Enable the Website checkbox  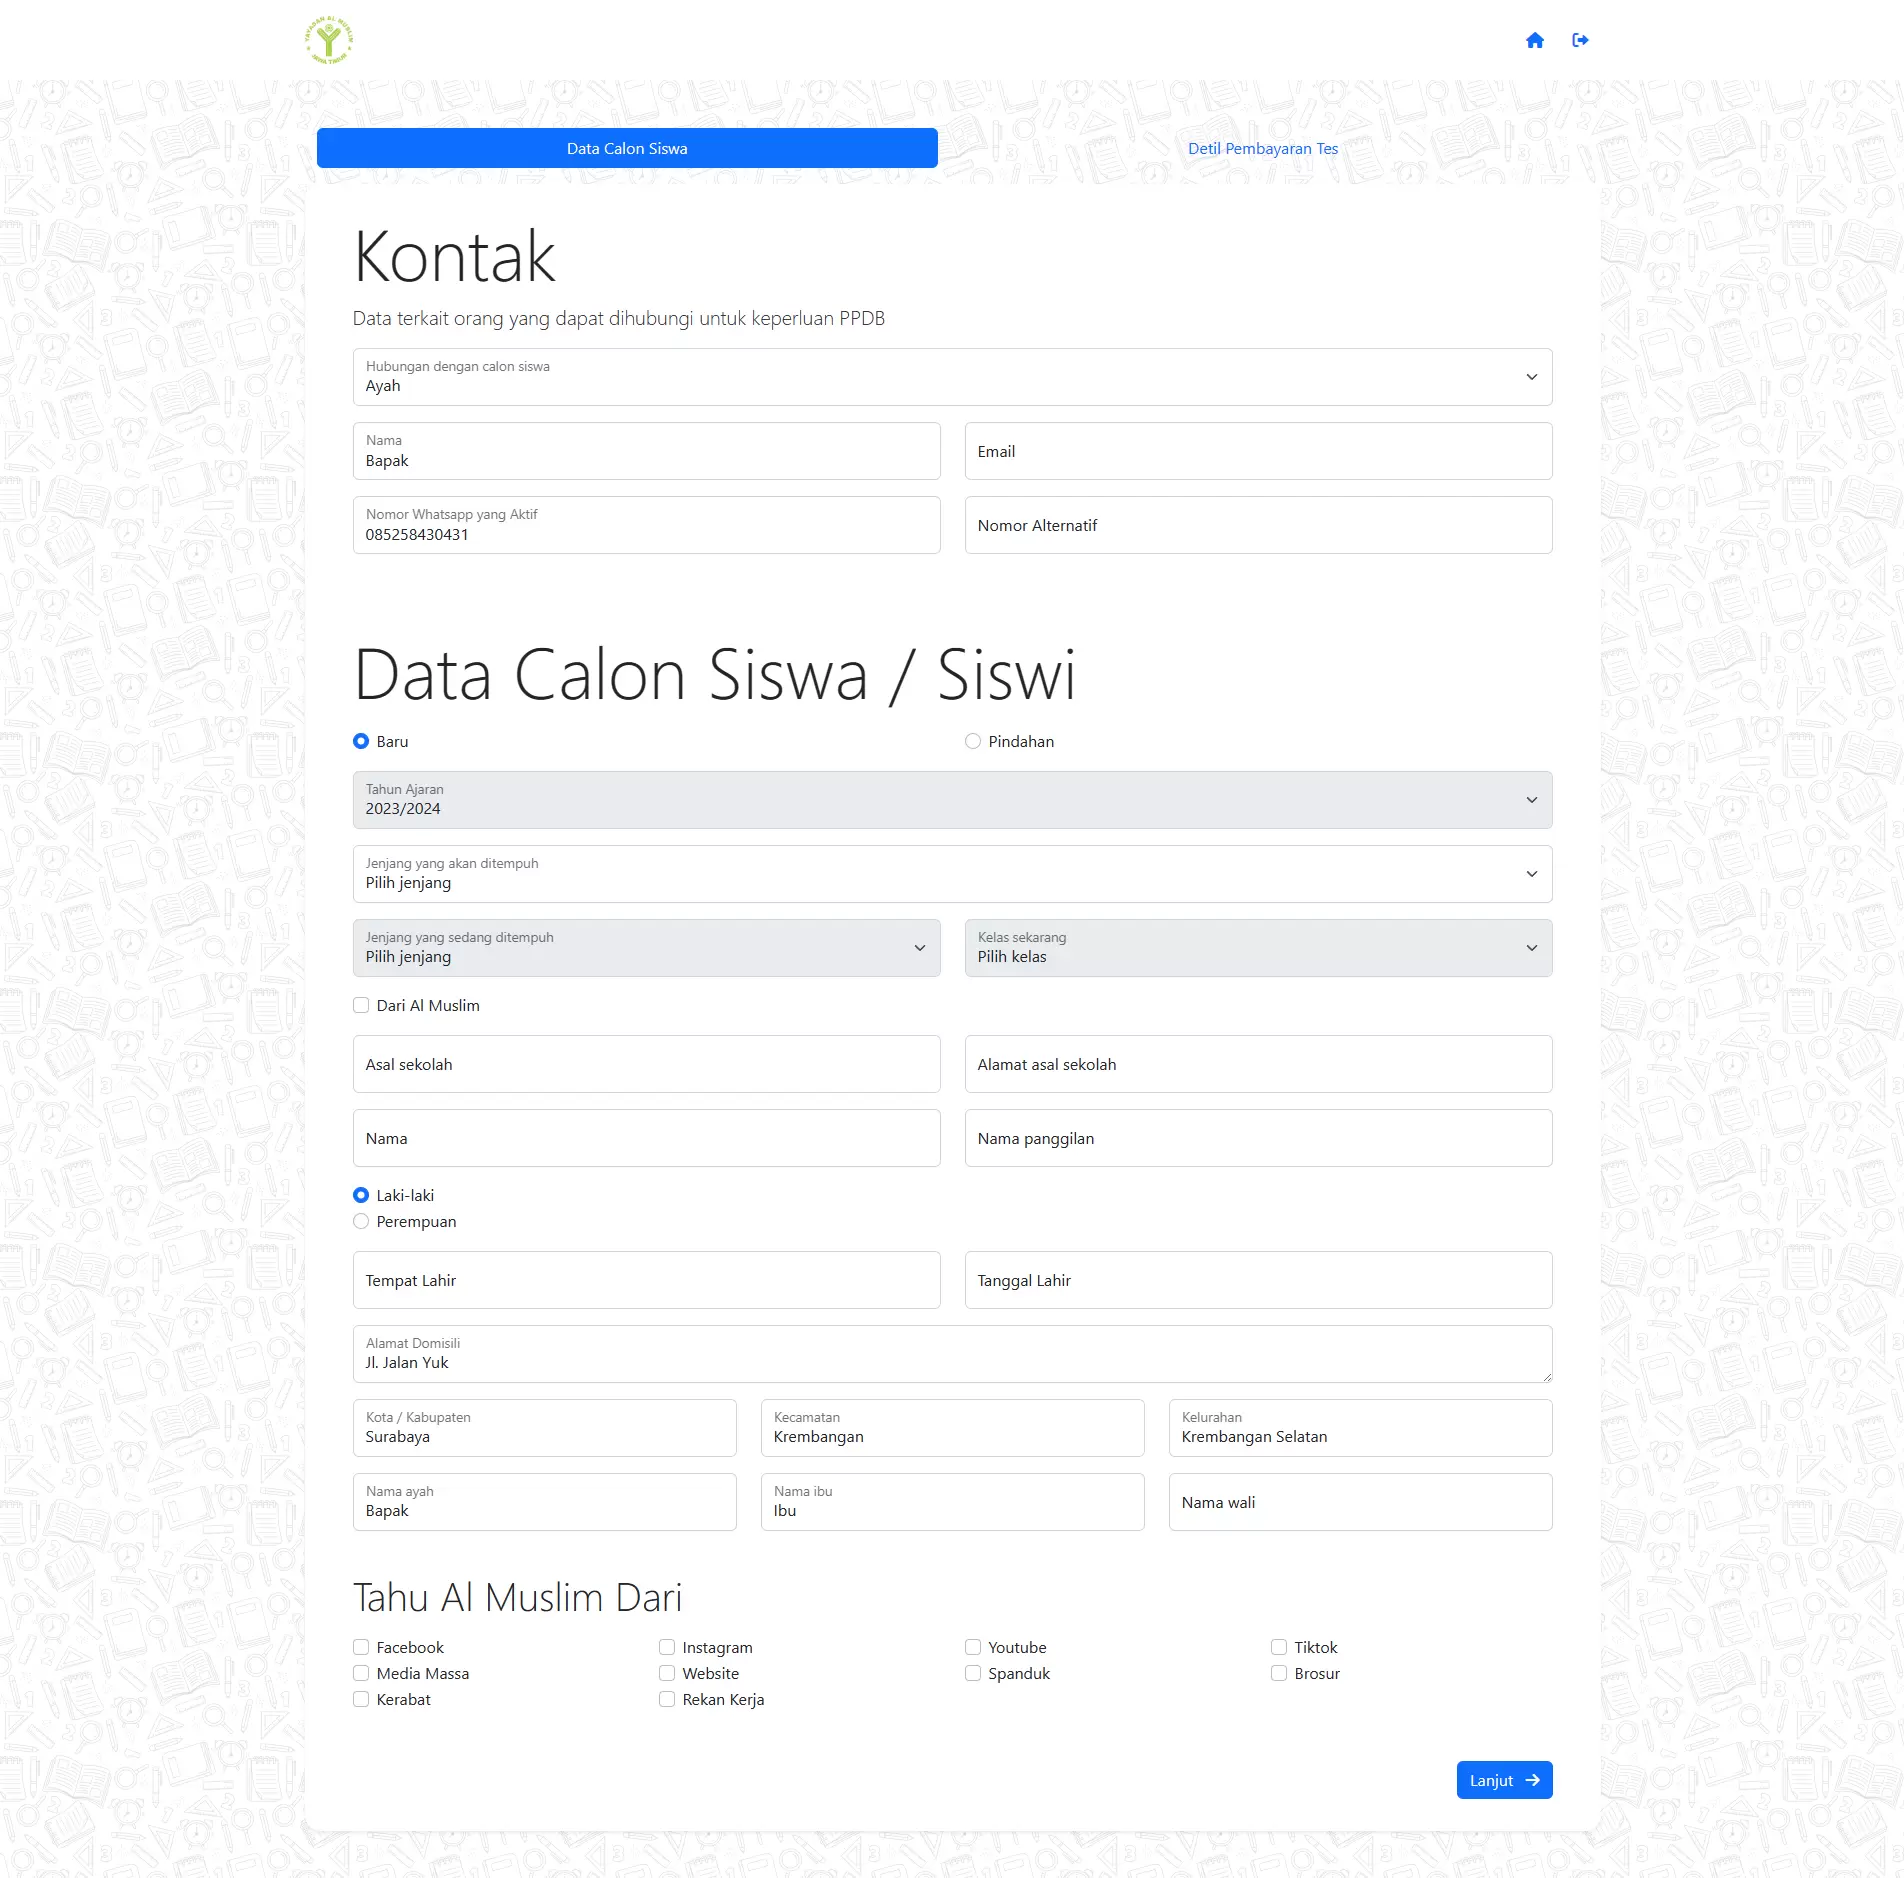[x=667, y=1673]
